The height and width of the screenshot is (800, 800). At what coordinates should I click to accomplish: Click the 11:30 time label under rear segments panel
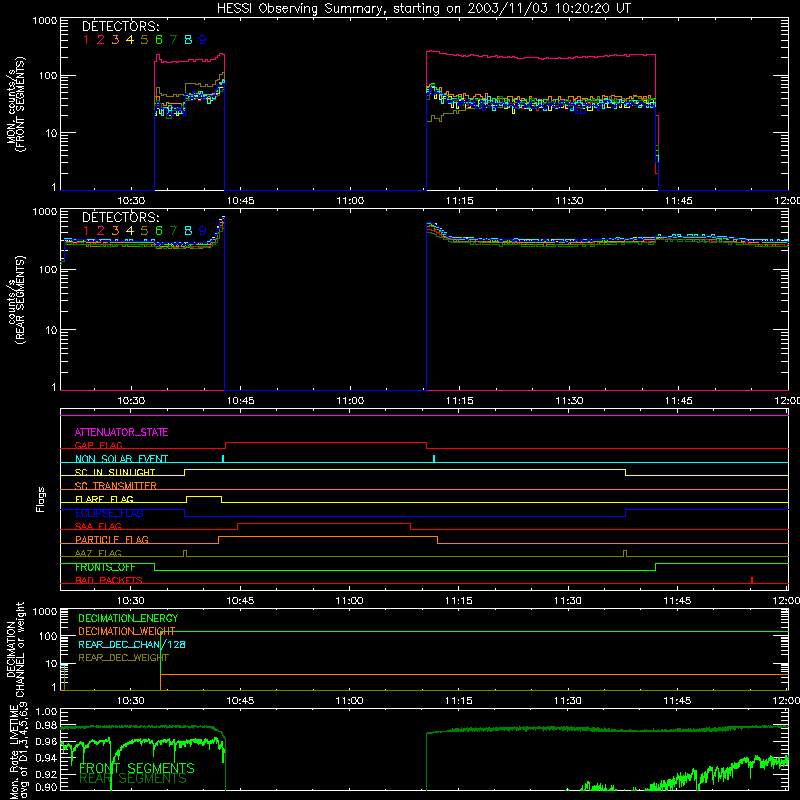click(x=569, y=401)
